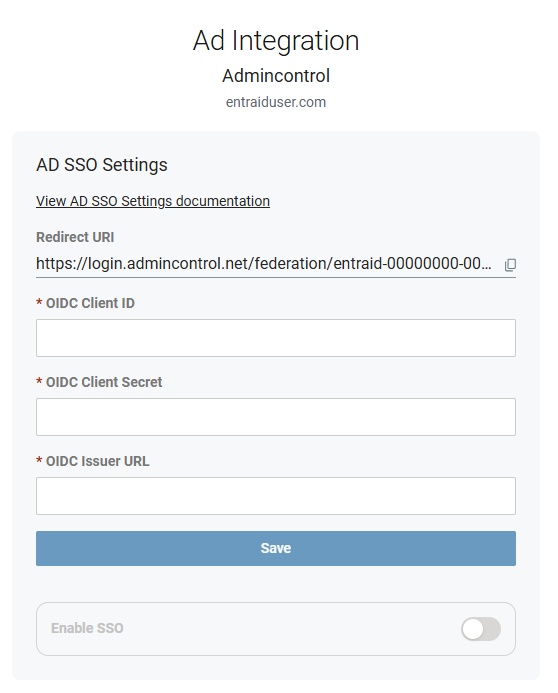
Task: Toggle the Enable SSO switch
Action: pos(481,628)
